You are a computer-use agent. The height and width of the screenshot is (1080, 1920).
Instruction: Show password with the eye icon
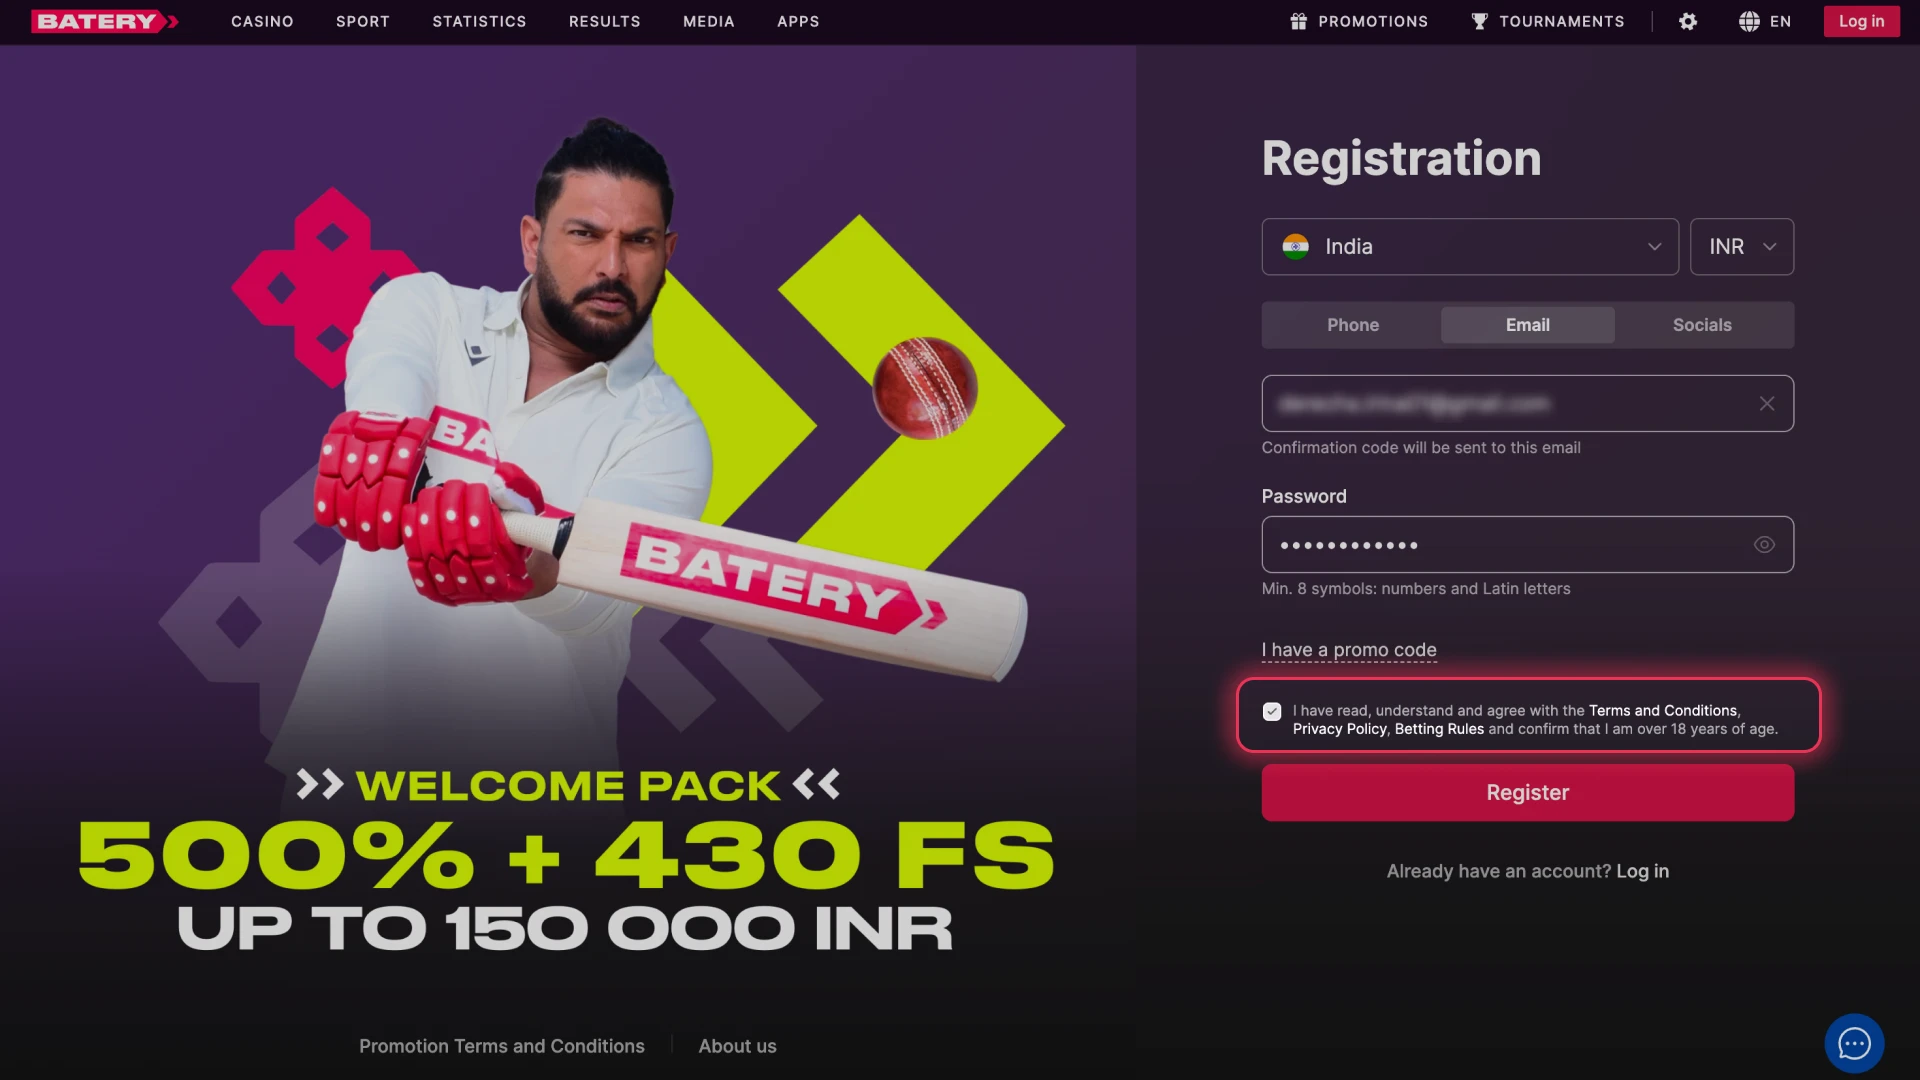[1764, 545]
